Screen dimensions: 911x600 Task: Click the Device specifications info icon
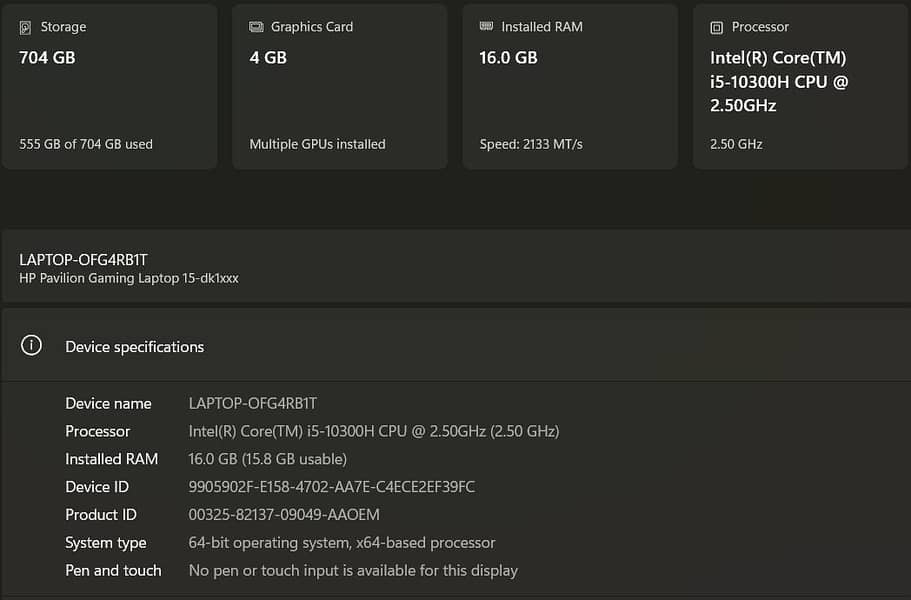[32, 346]
